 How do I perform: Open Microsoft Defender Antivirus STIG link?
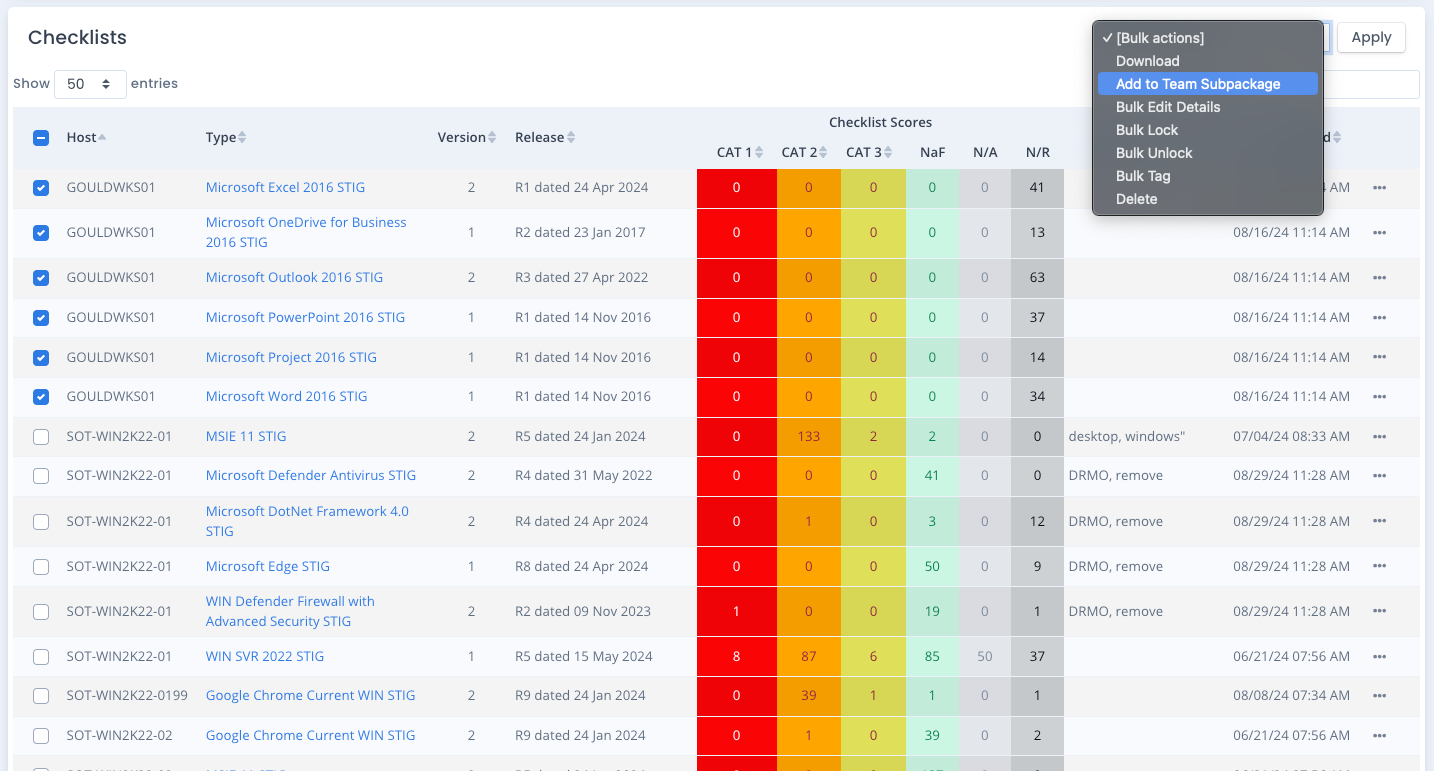310,475
